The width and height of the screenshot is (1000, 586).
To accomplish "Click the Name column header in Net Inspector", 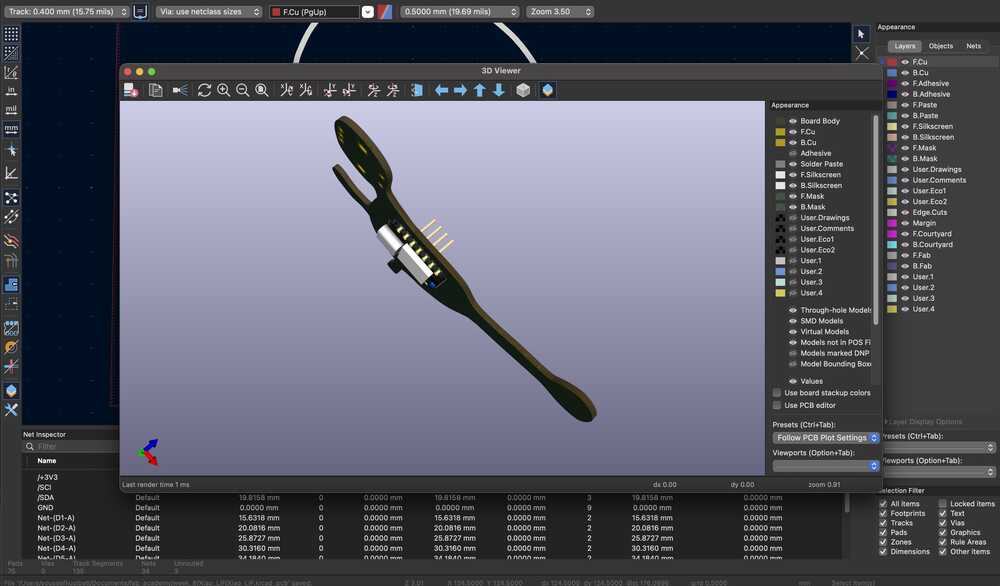I will (x=47, y=460).
